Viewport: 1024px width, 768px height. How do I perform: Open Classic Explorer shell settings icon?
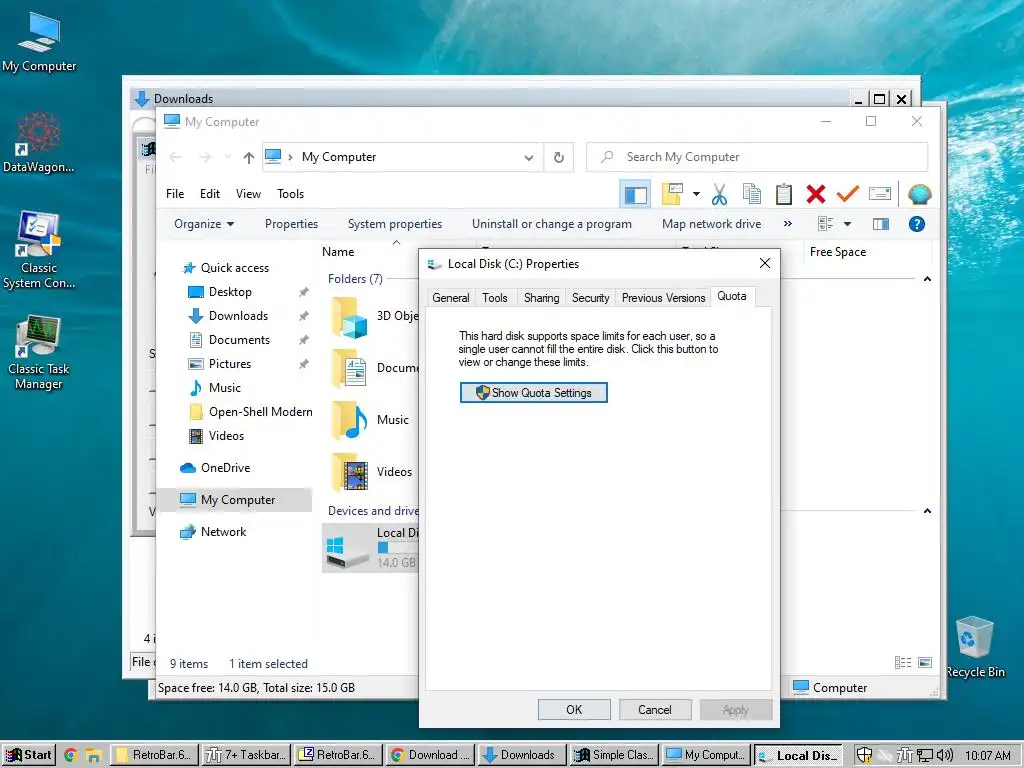point(920,194)
